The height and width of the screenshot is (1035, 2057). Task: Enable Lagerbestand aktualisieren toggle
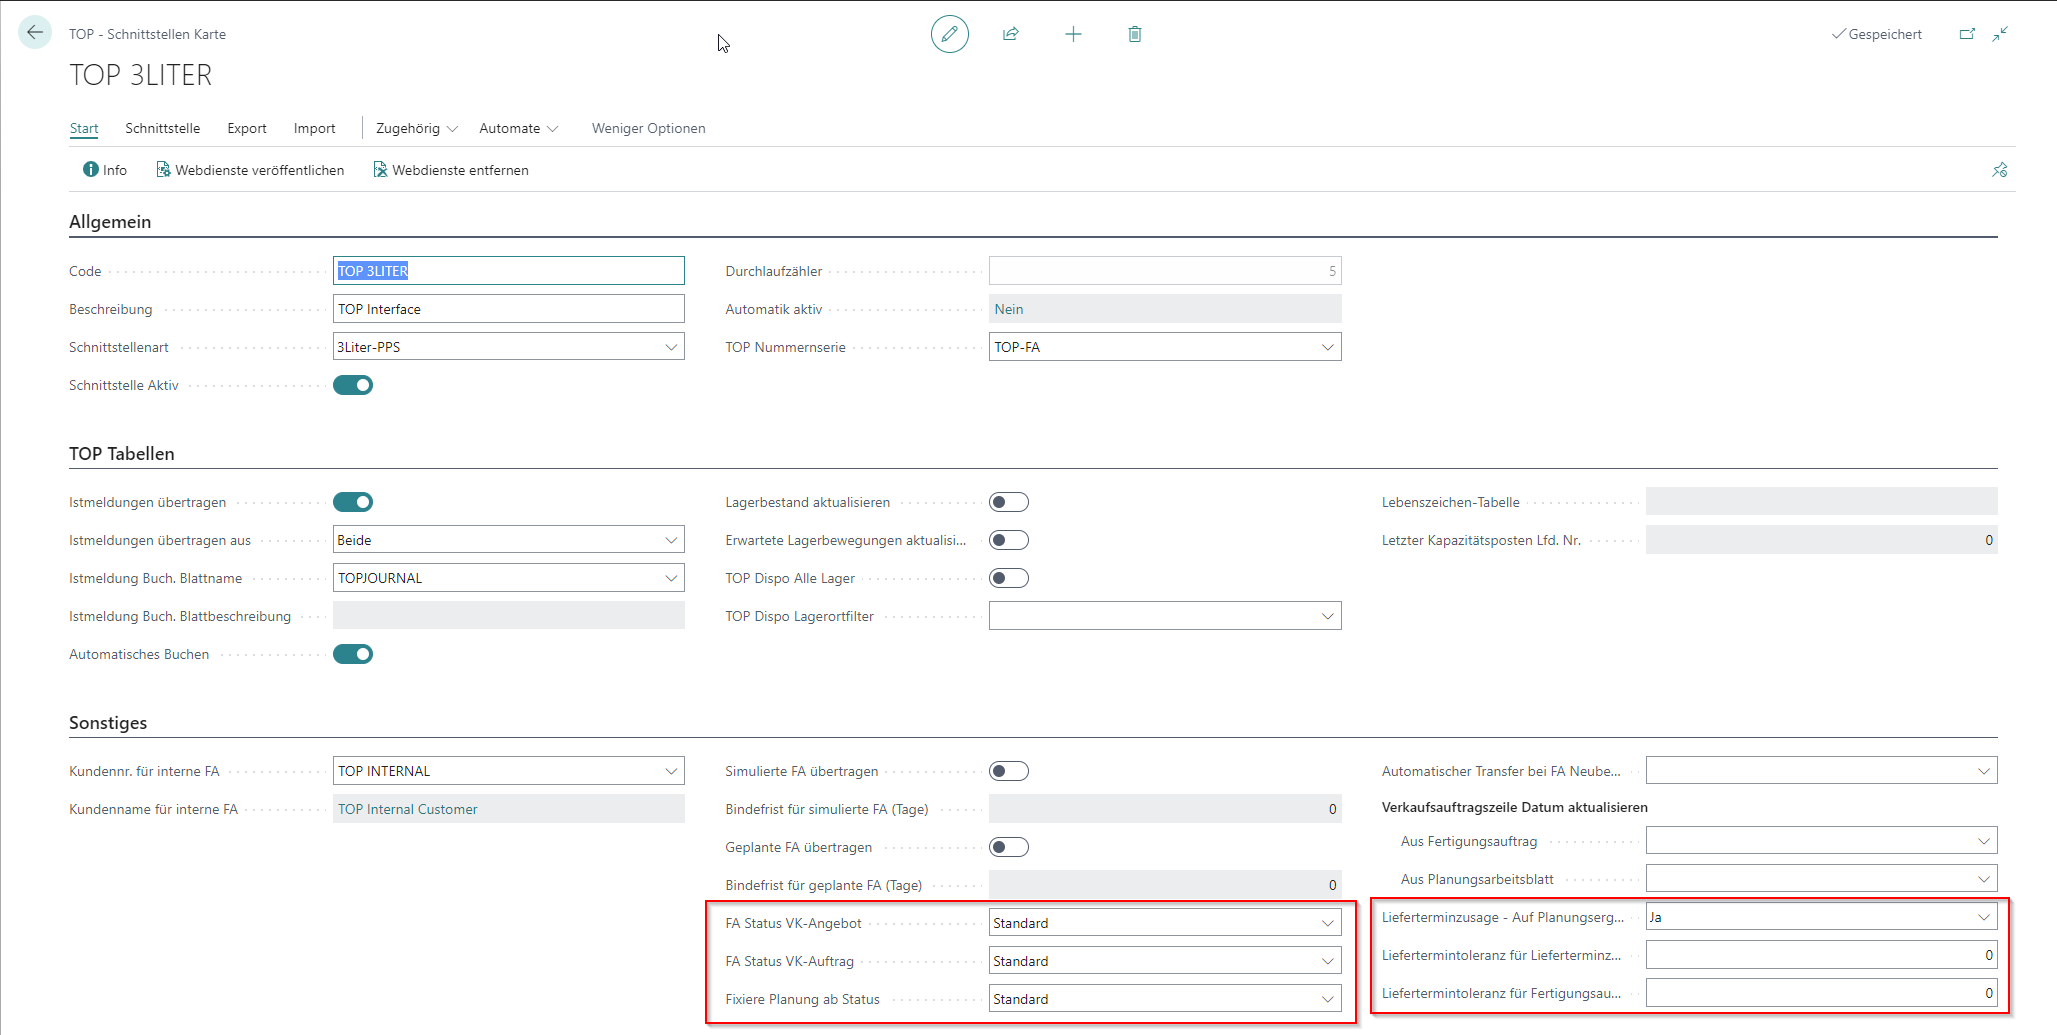(x=1008, y=502)
